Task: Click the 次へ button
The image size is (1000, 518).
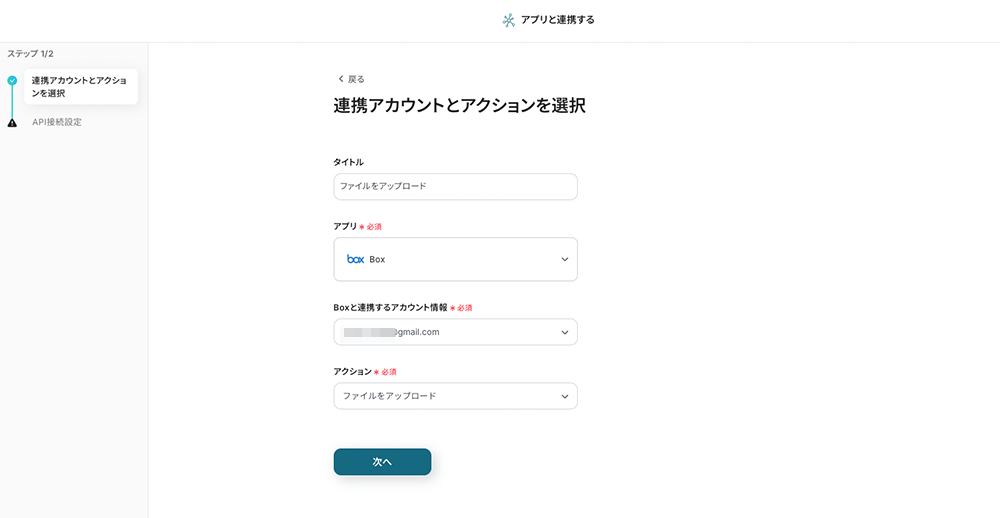Action: (x=382, y=462)
